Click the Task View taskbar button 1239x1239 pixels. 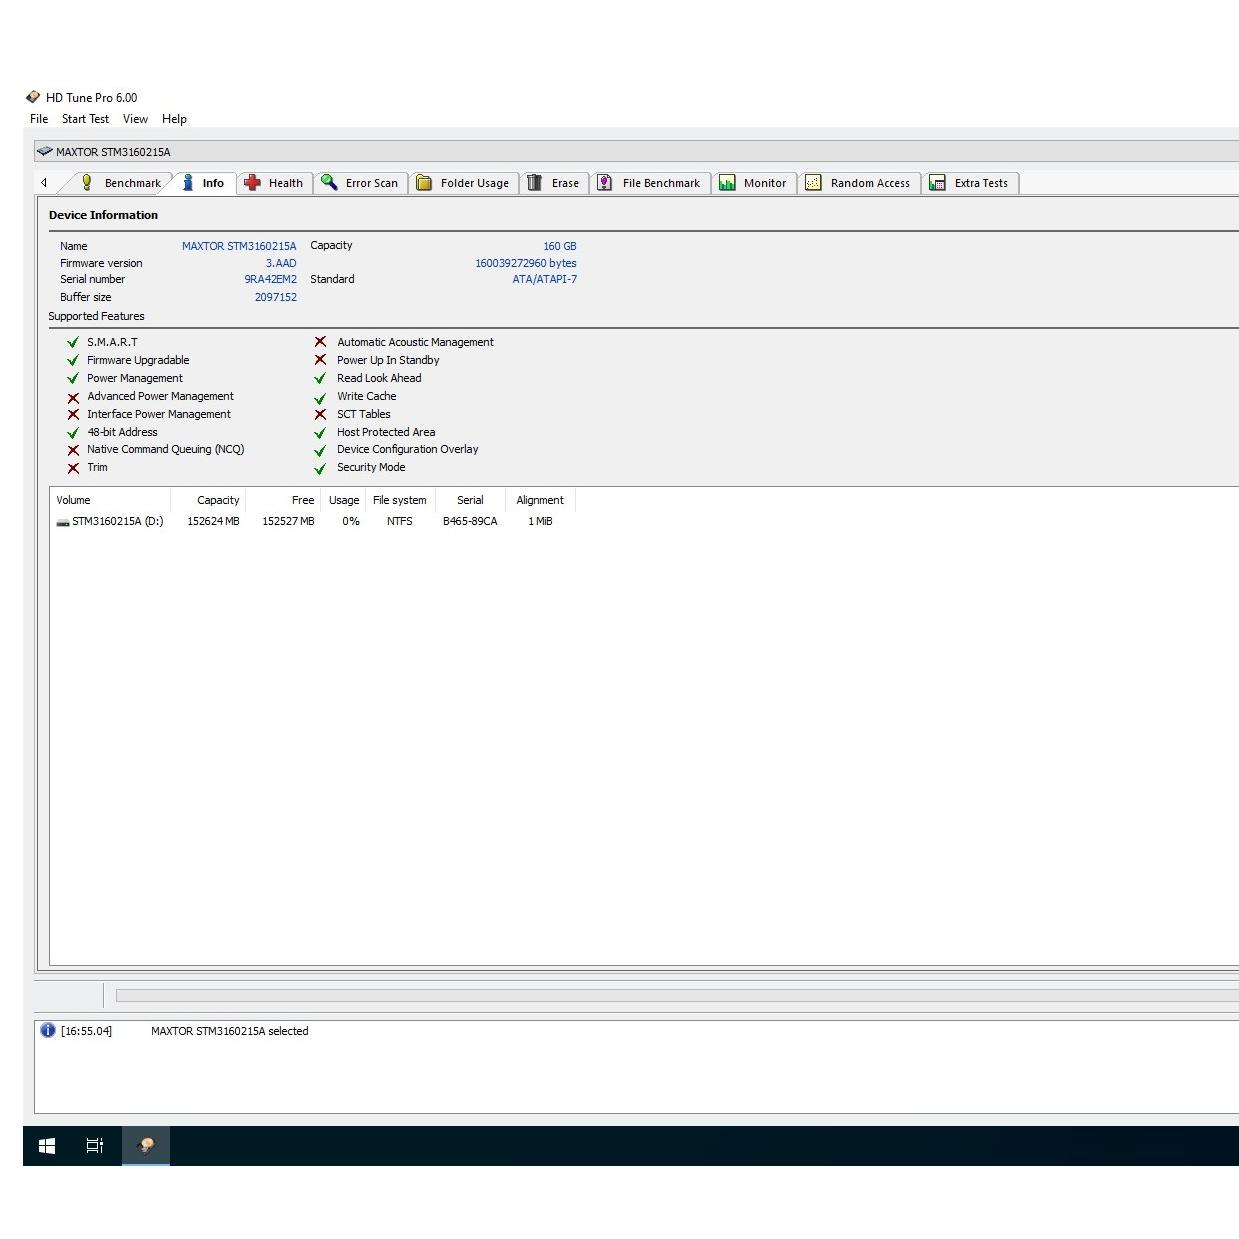[95, 1146]
